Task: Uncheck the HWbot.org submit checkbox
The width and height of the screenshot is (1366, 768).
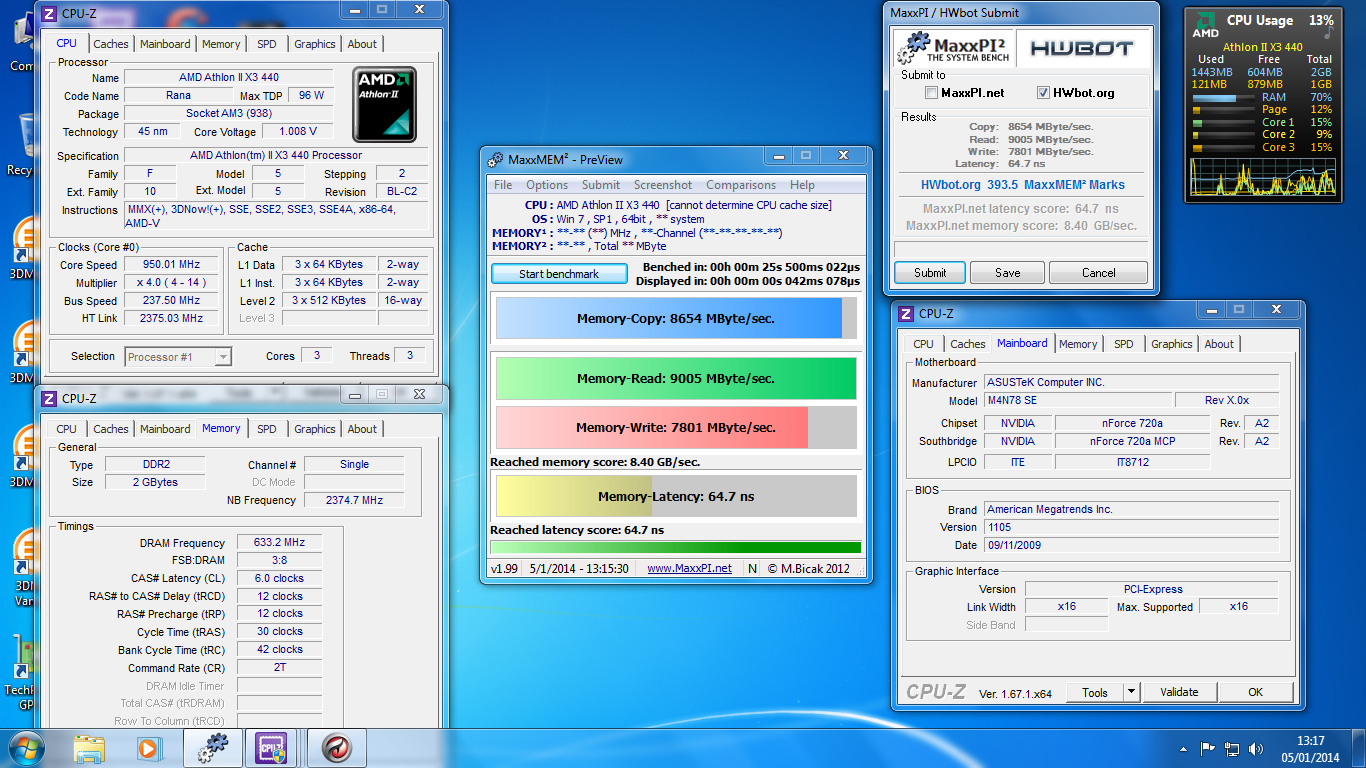Action: pyautogui.click(x=1044, y=93)
